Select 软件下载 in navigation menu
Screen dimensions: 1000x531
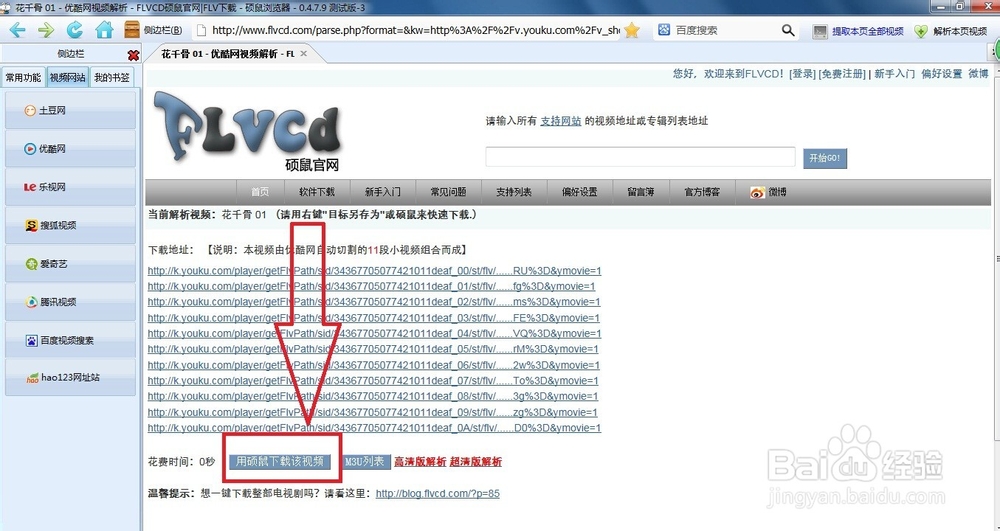[x=317, y=192]
